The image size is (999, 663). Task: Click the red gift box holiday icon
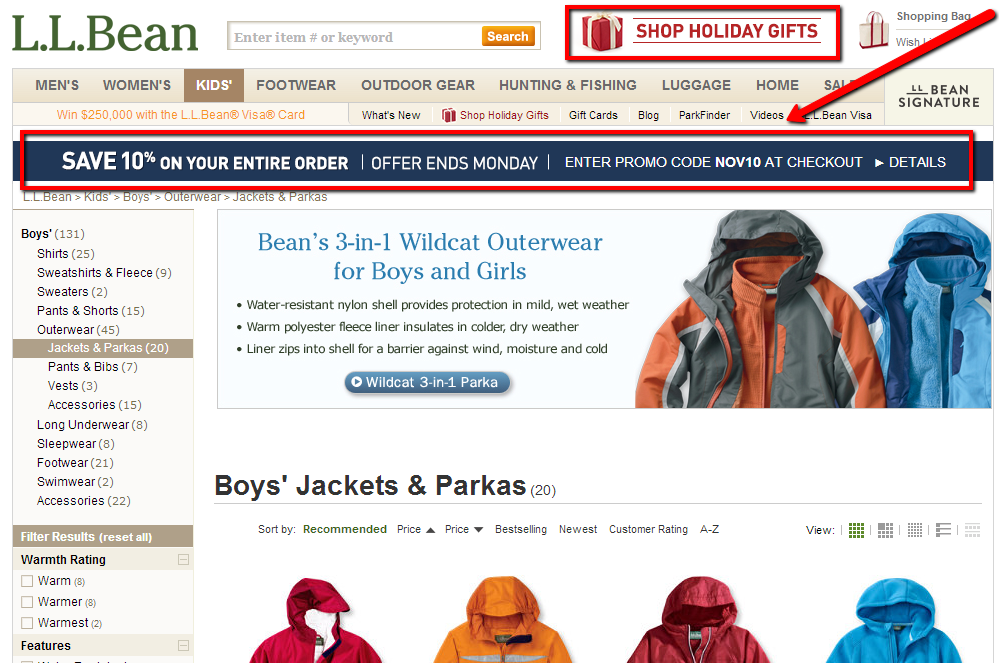point(601,32)
